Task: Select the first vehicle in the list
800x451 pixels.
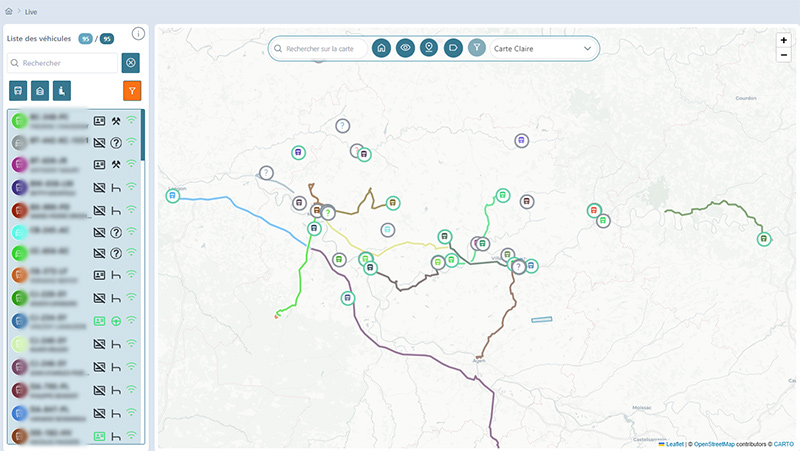Action: 50,121
